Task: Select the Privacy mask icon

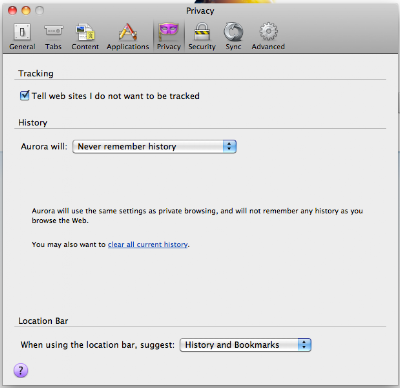Action: tap(169, 32)
